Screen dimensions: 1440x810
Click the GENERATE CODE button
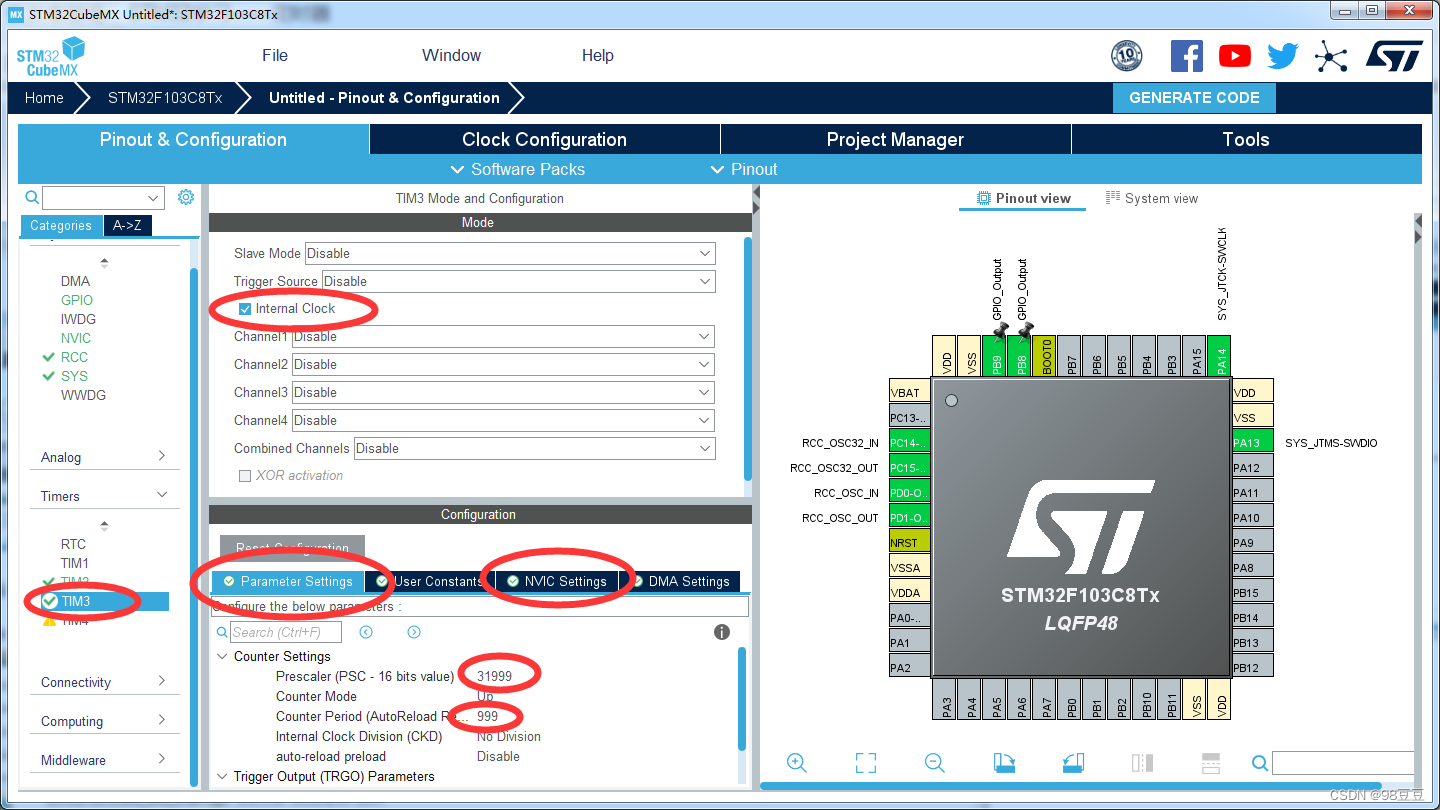point(1194,98)
